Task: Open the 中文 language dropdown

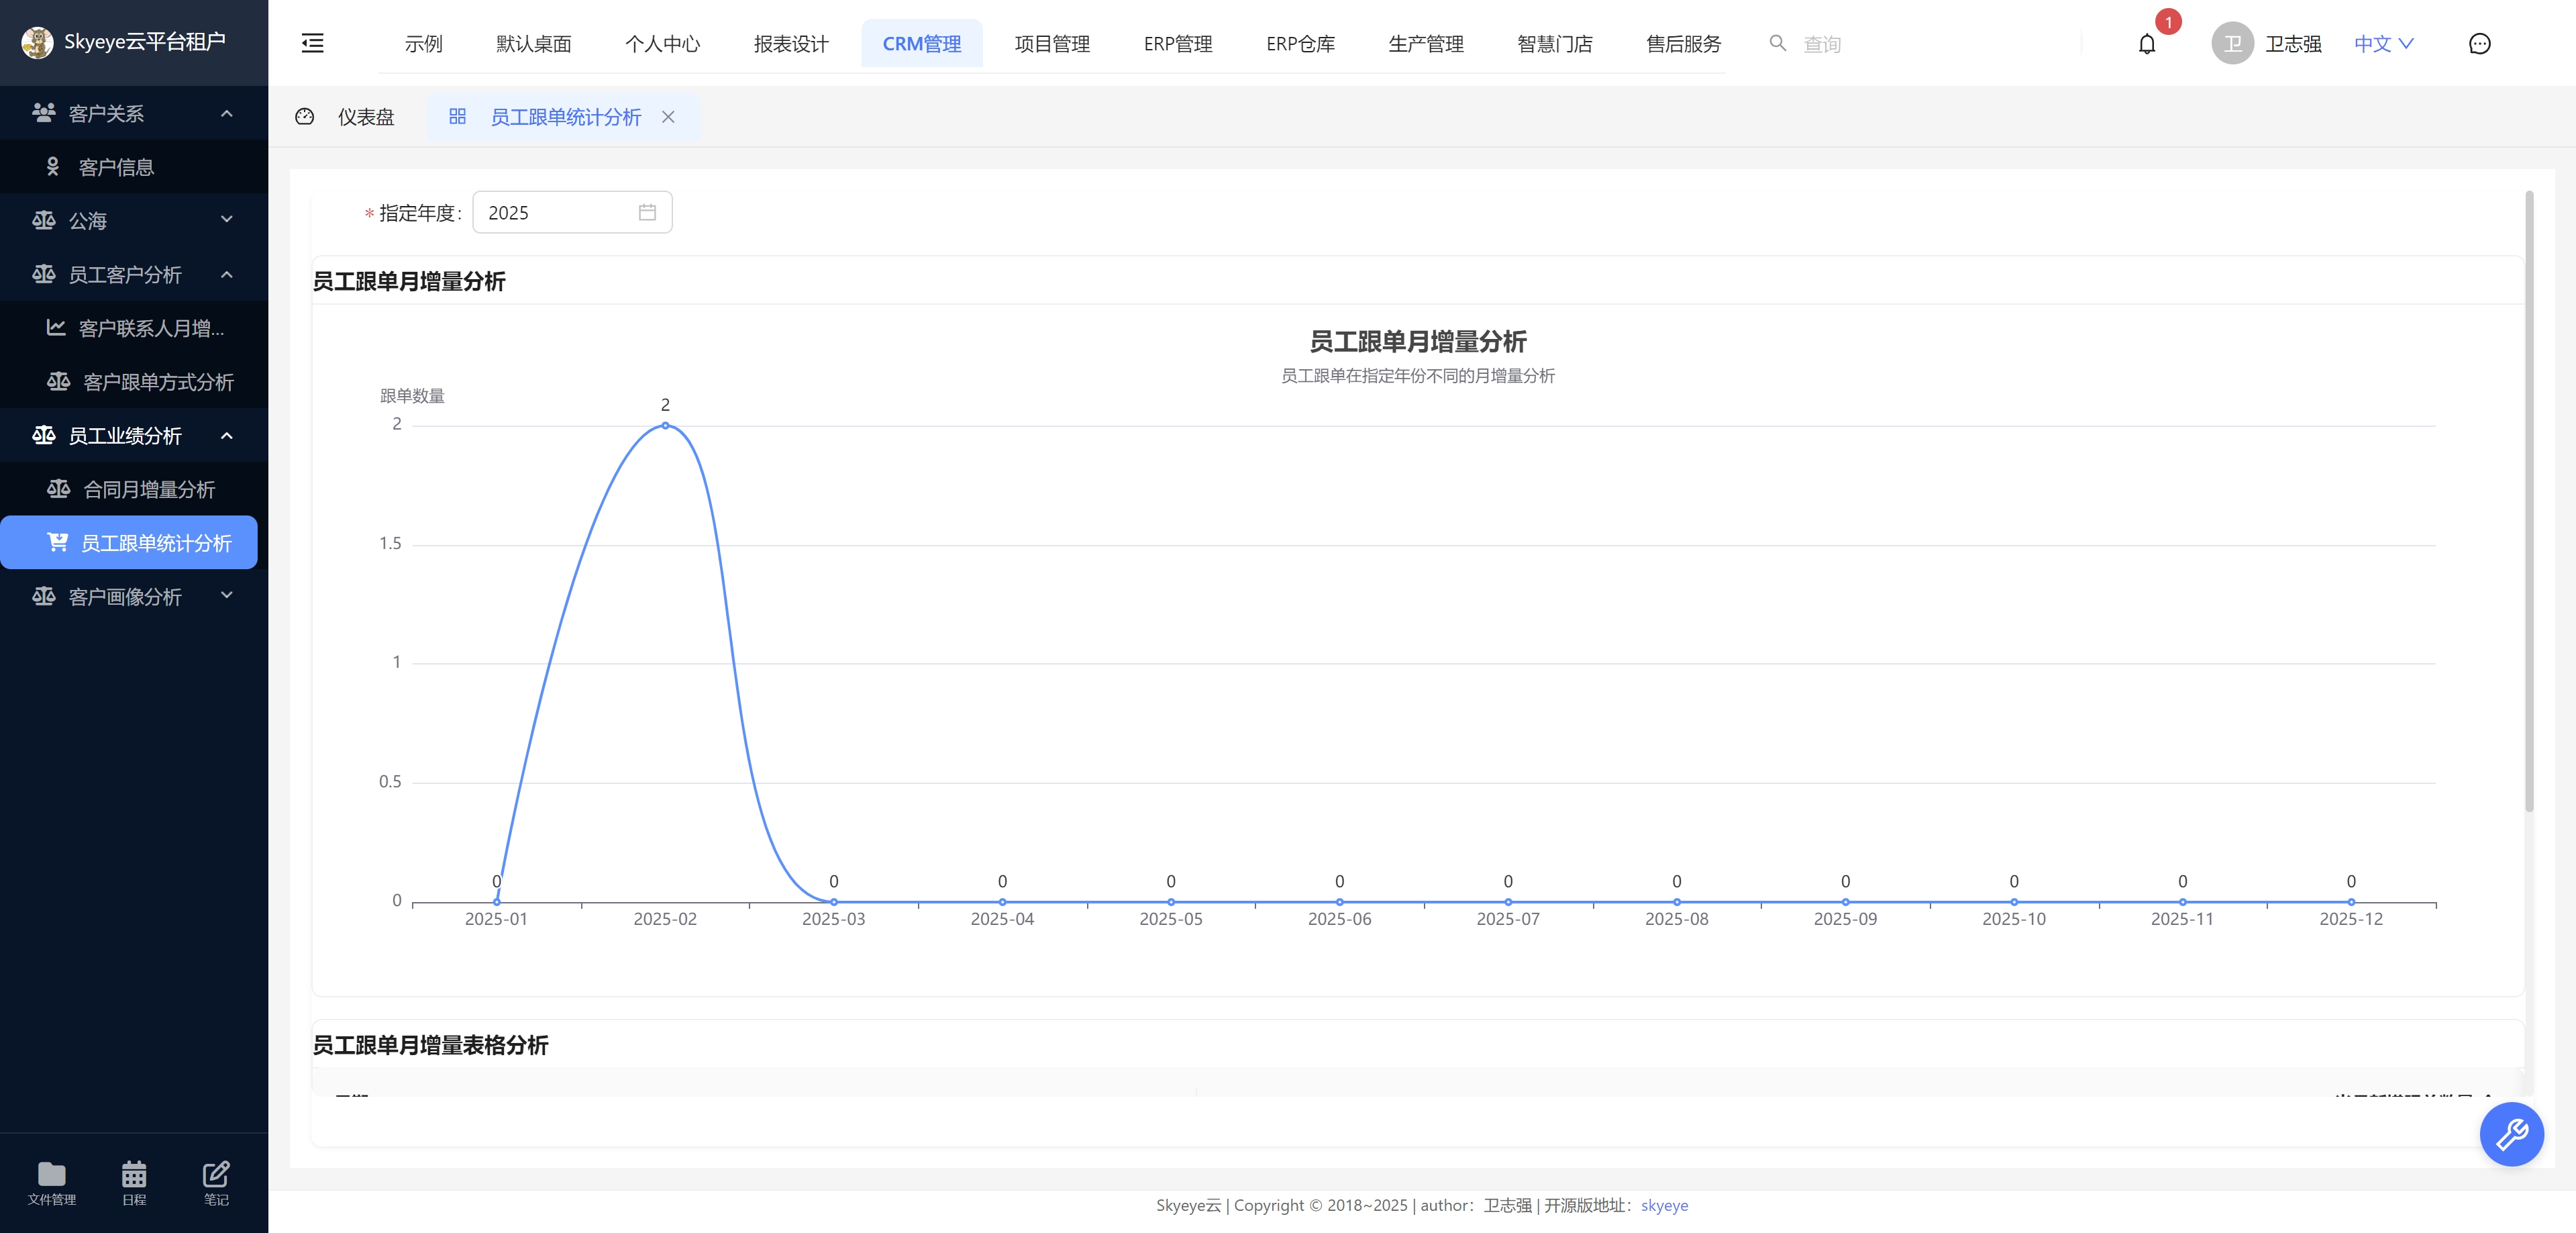Action: click(x=2384, y=44)
